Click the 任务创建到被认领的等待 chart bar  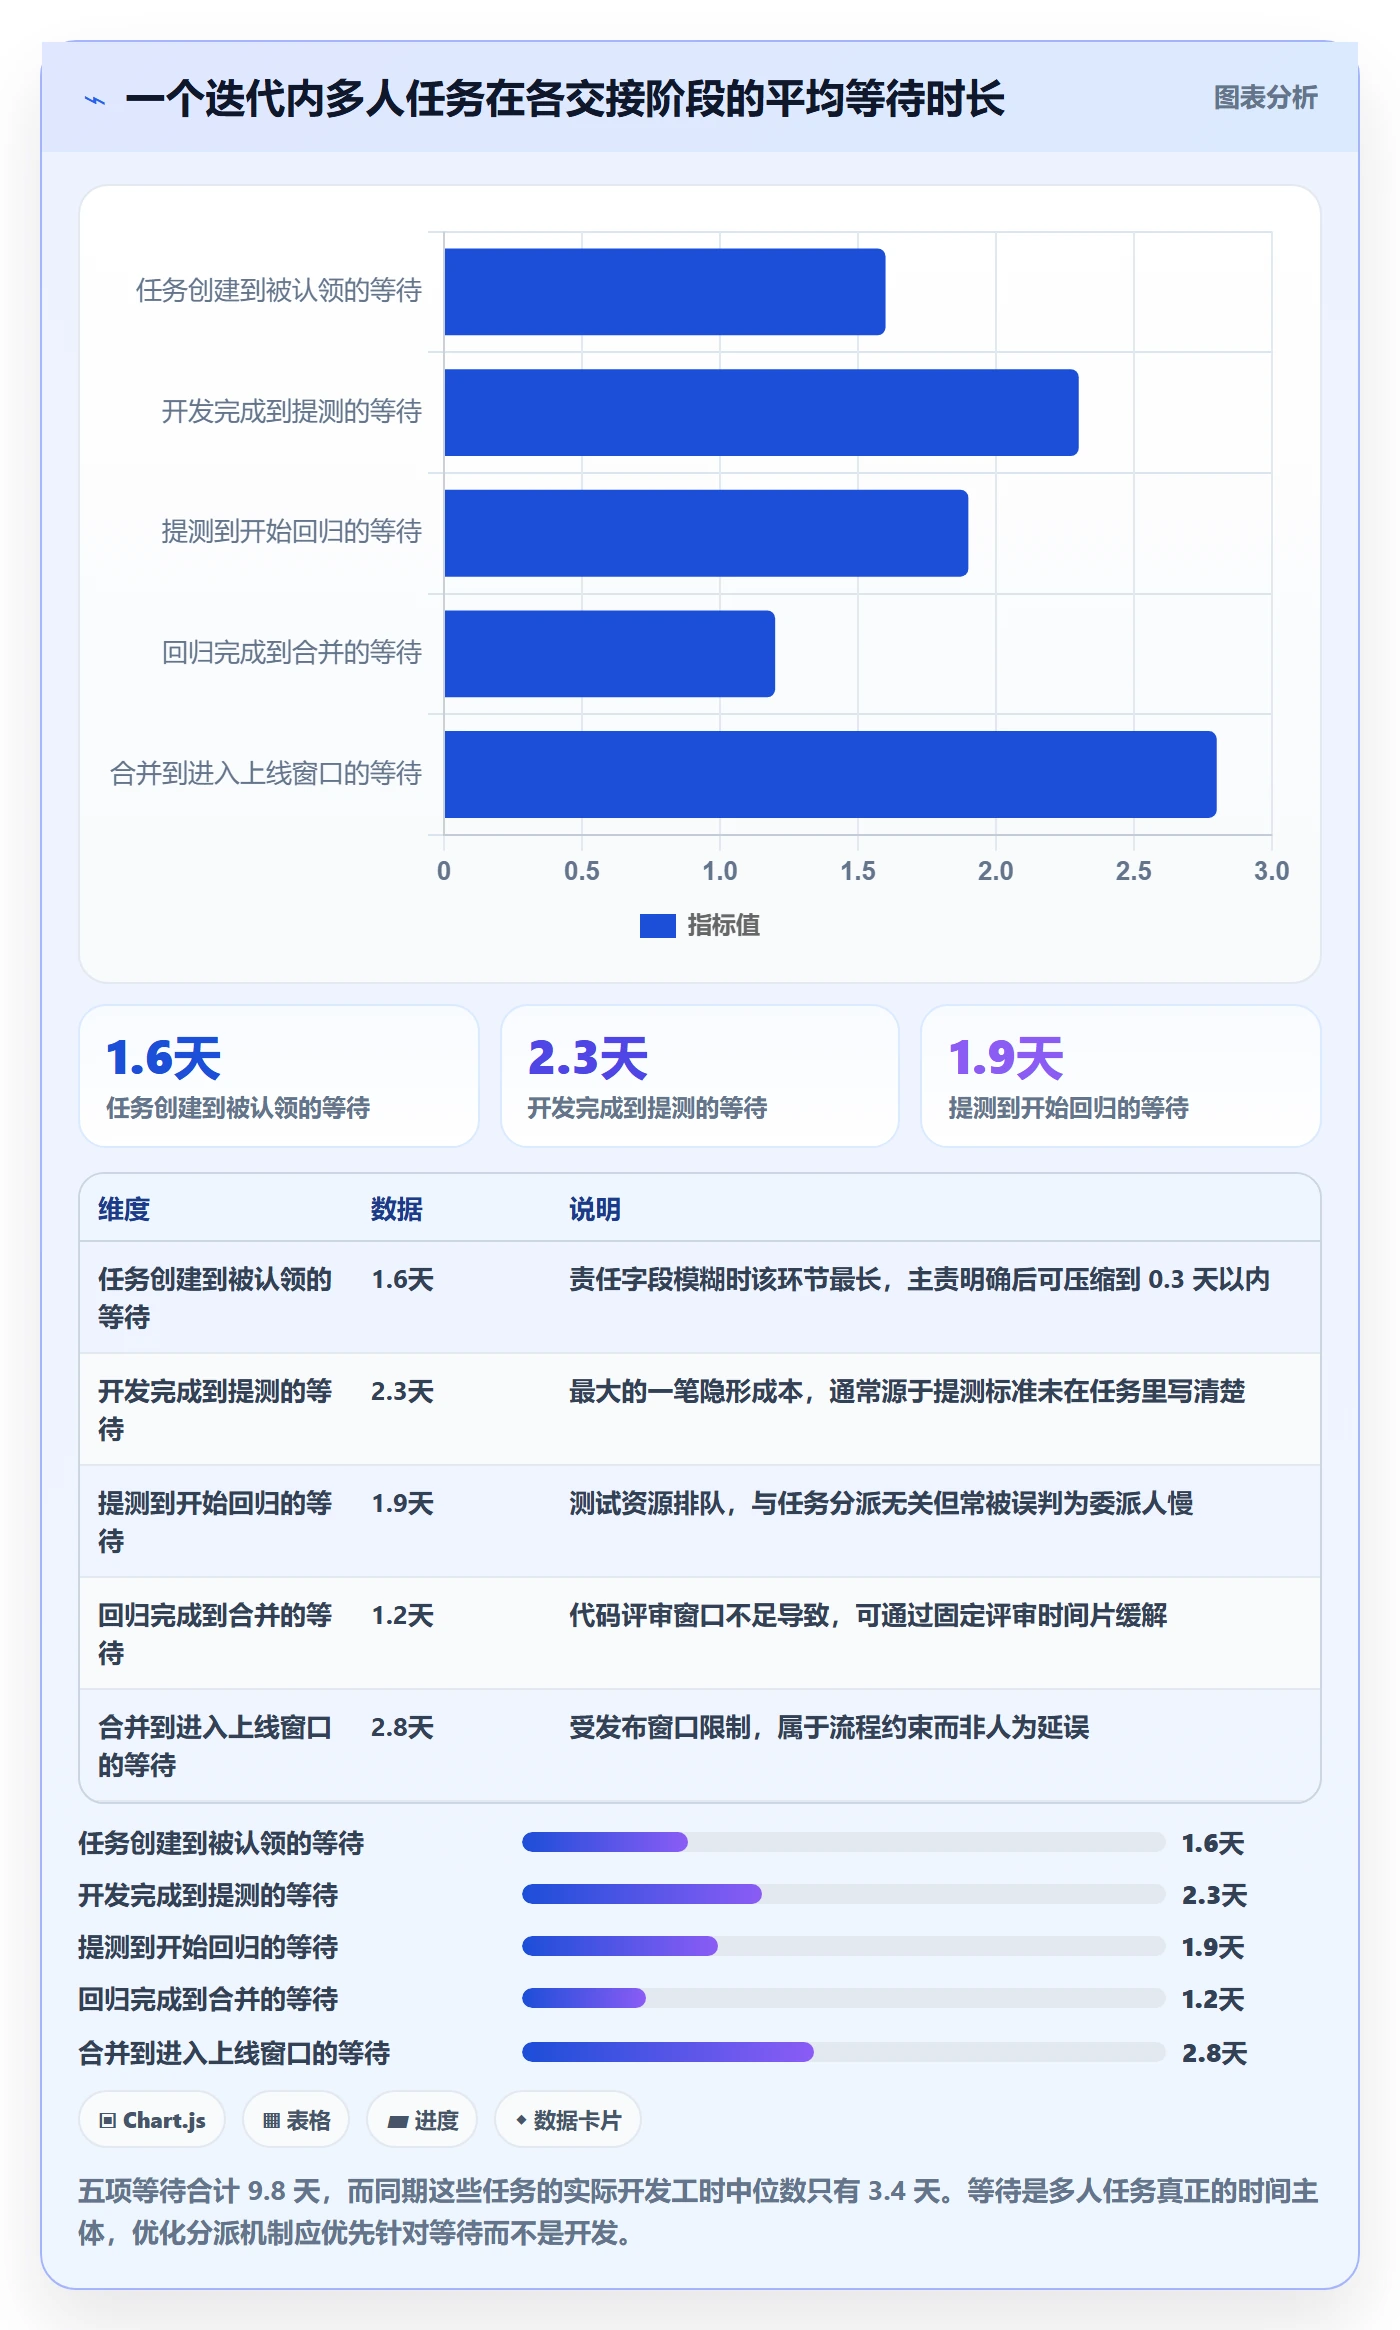tap(664, 292)
